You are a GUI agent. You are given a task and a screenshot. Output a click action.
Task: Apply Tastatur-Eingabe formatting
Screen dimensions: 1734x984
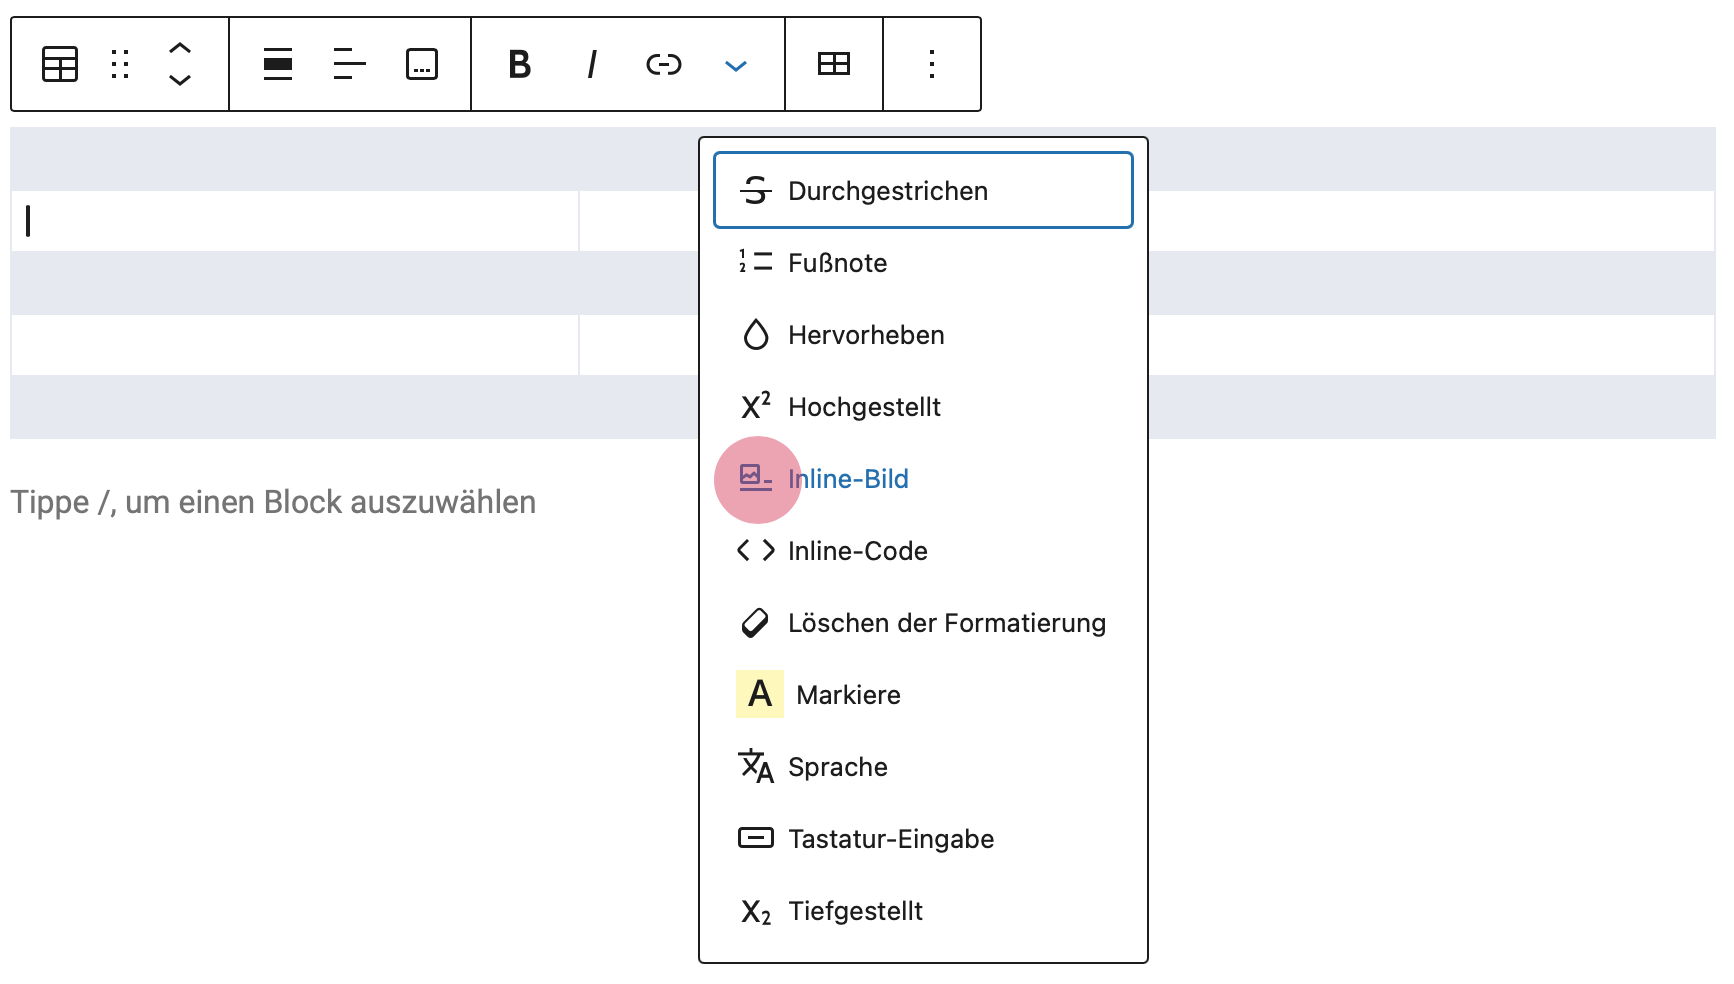pos(923,839)
